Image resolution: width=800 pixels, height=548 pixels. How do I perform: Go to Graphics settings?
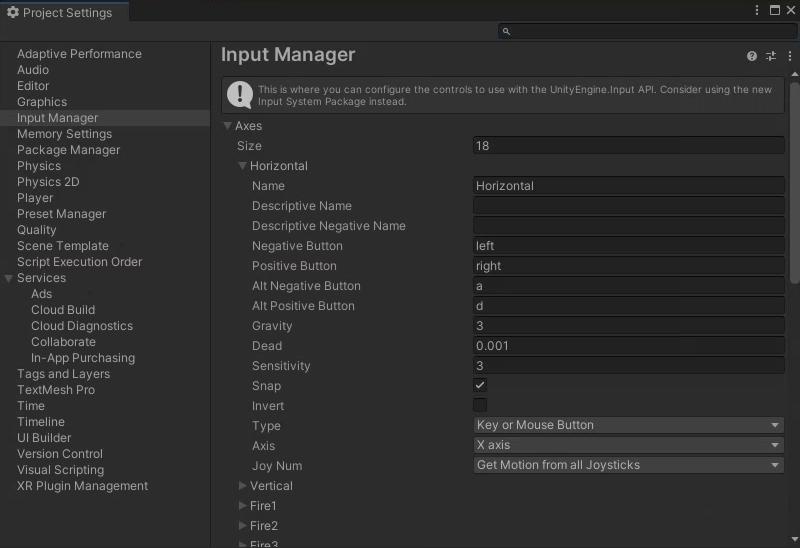[42, 102]
